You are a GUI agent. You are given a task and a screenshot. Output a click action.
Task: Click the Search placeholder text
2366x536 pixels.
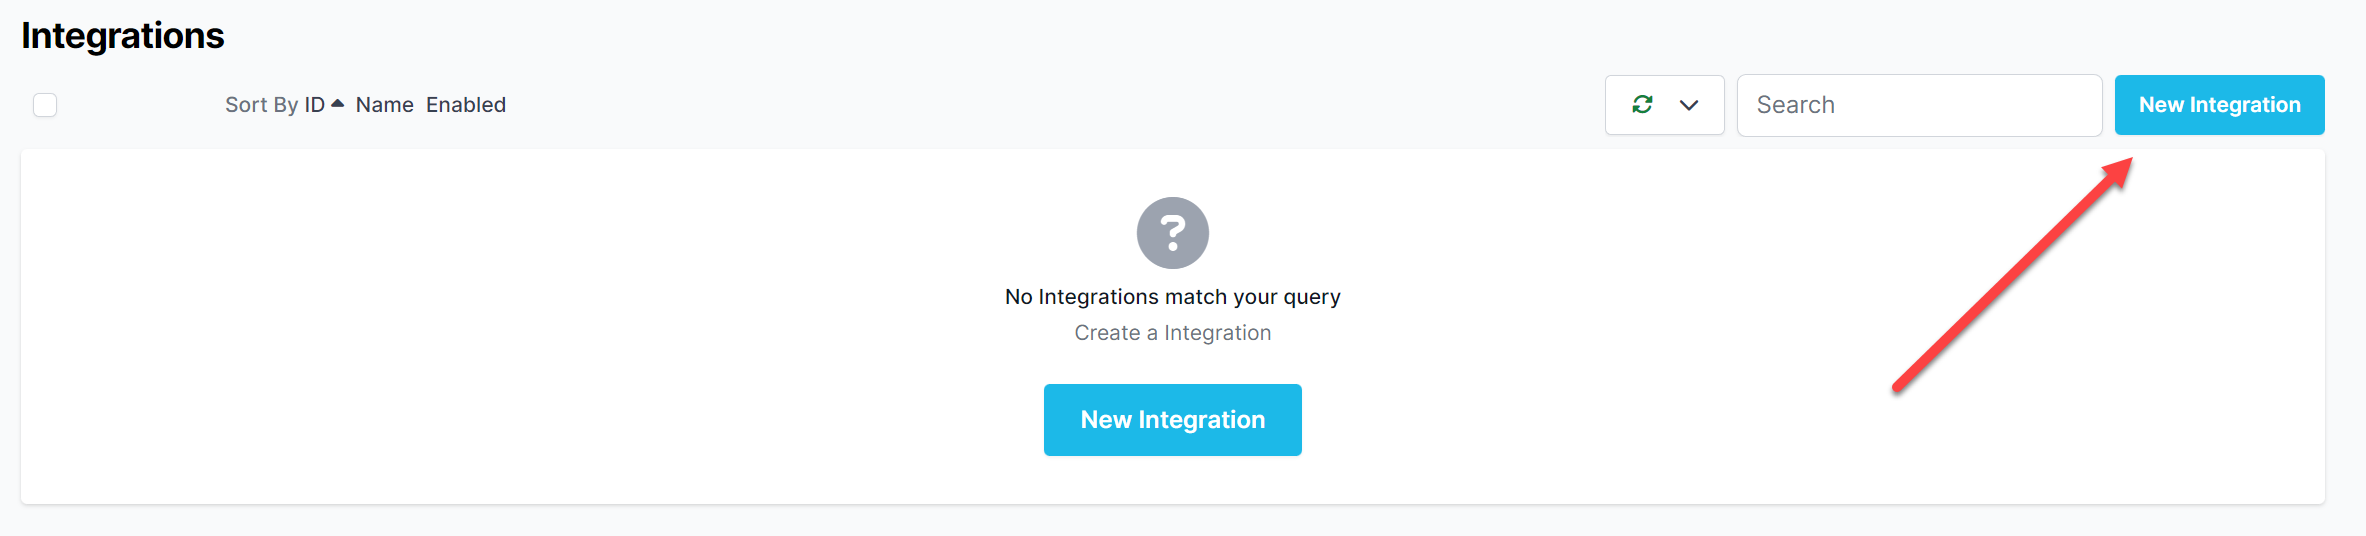[x=1795, y=105]
